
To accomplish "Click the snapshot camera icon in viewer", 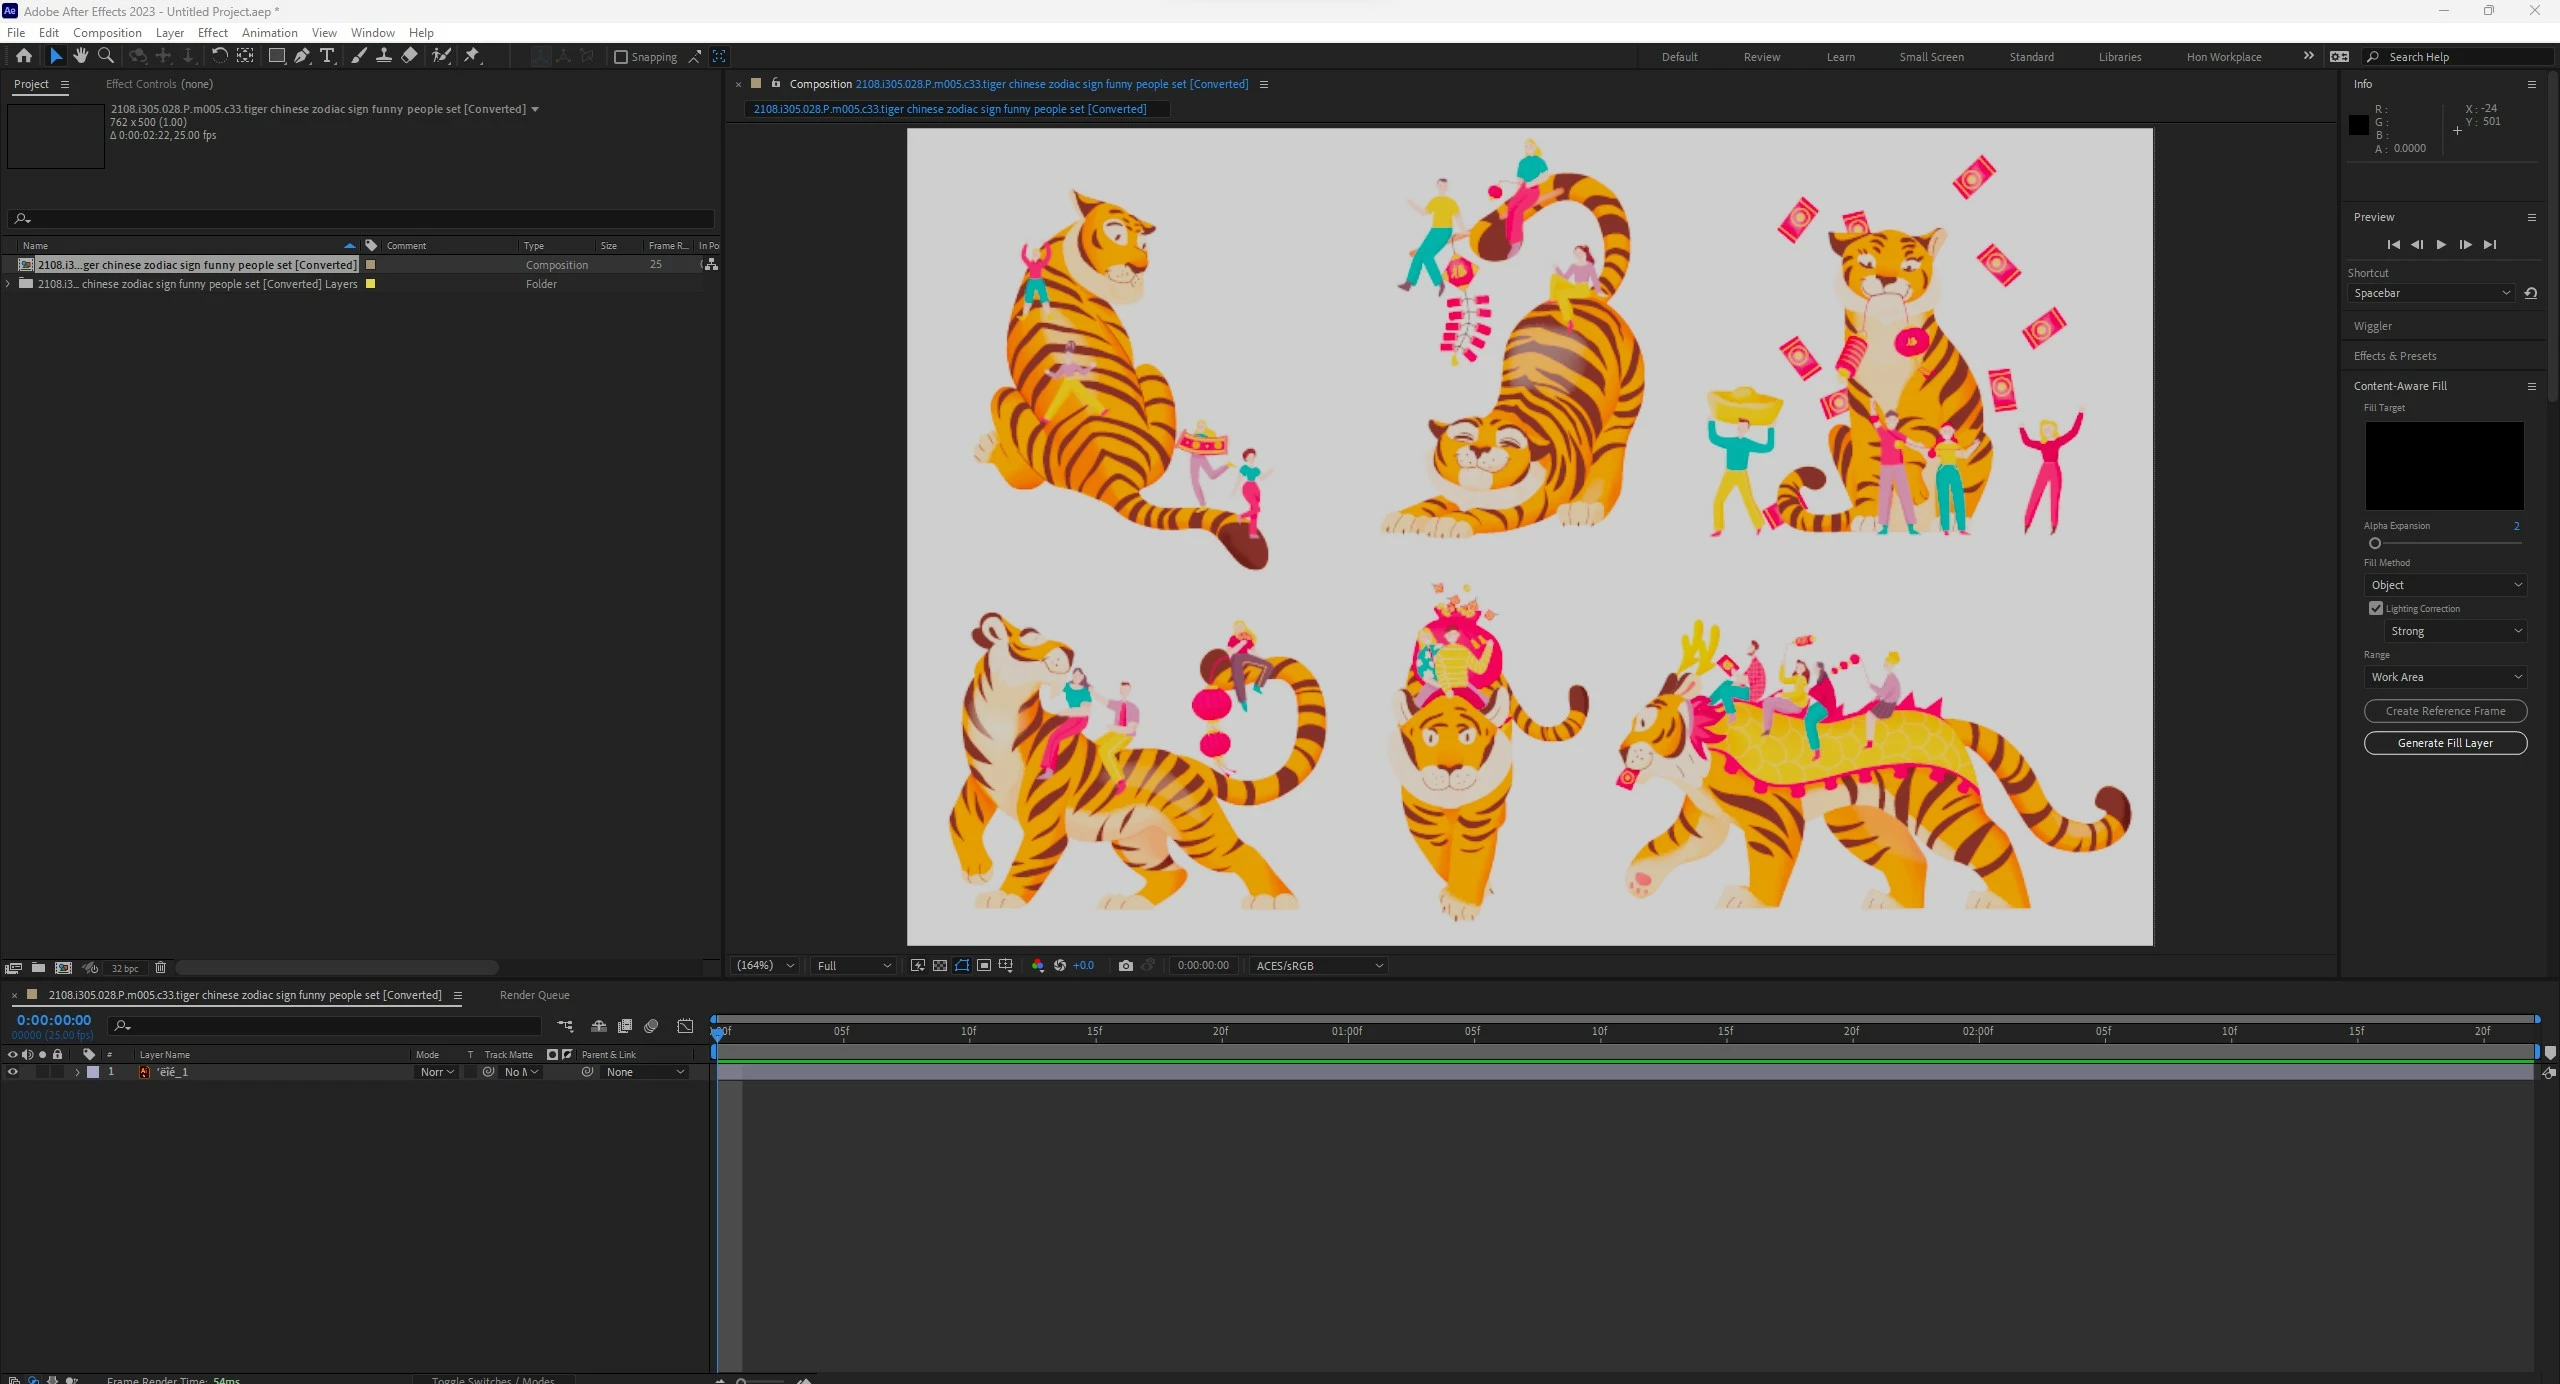I will coord(1125,965).
